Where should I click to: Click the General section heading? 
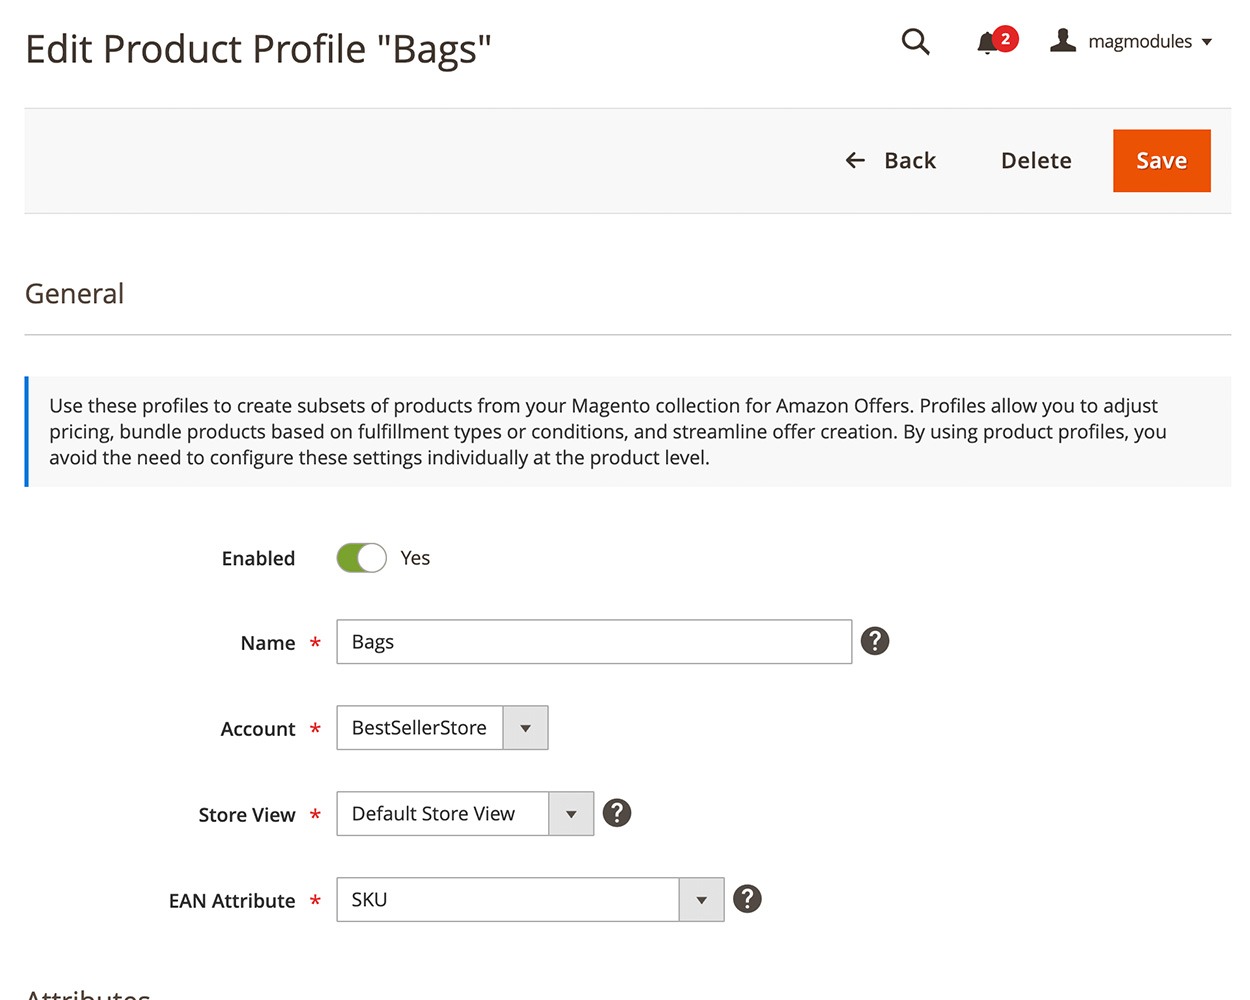[x=75, y=294]
